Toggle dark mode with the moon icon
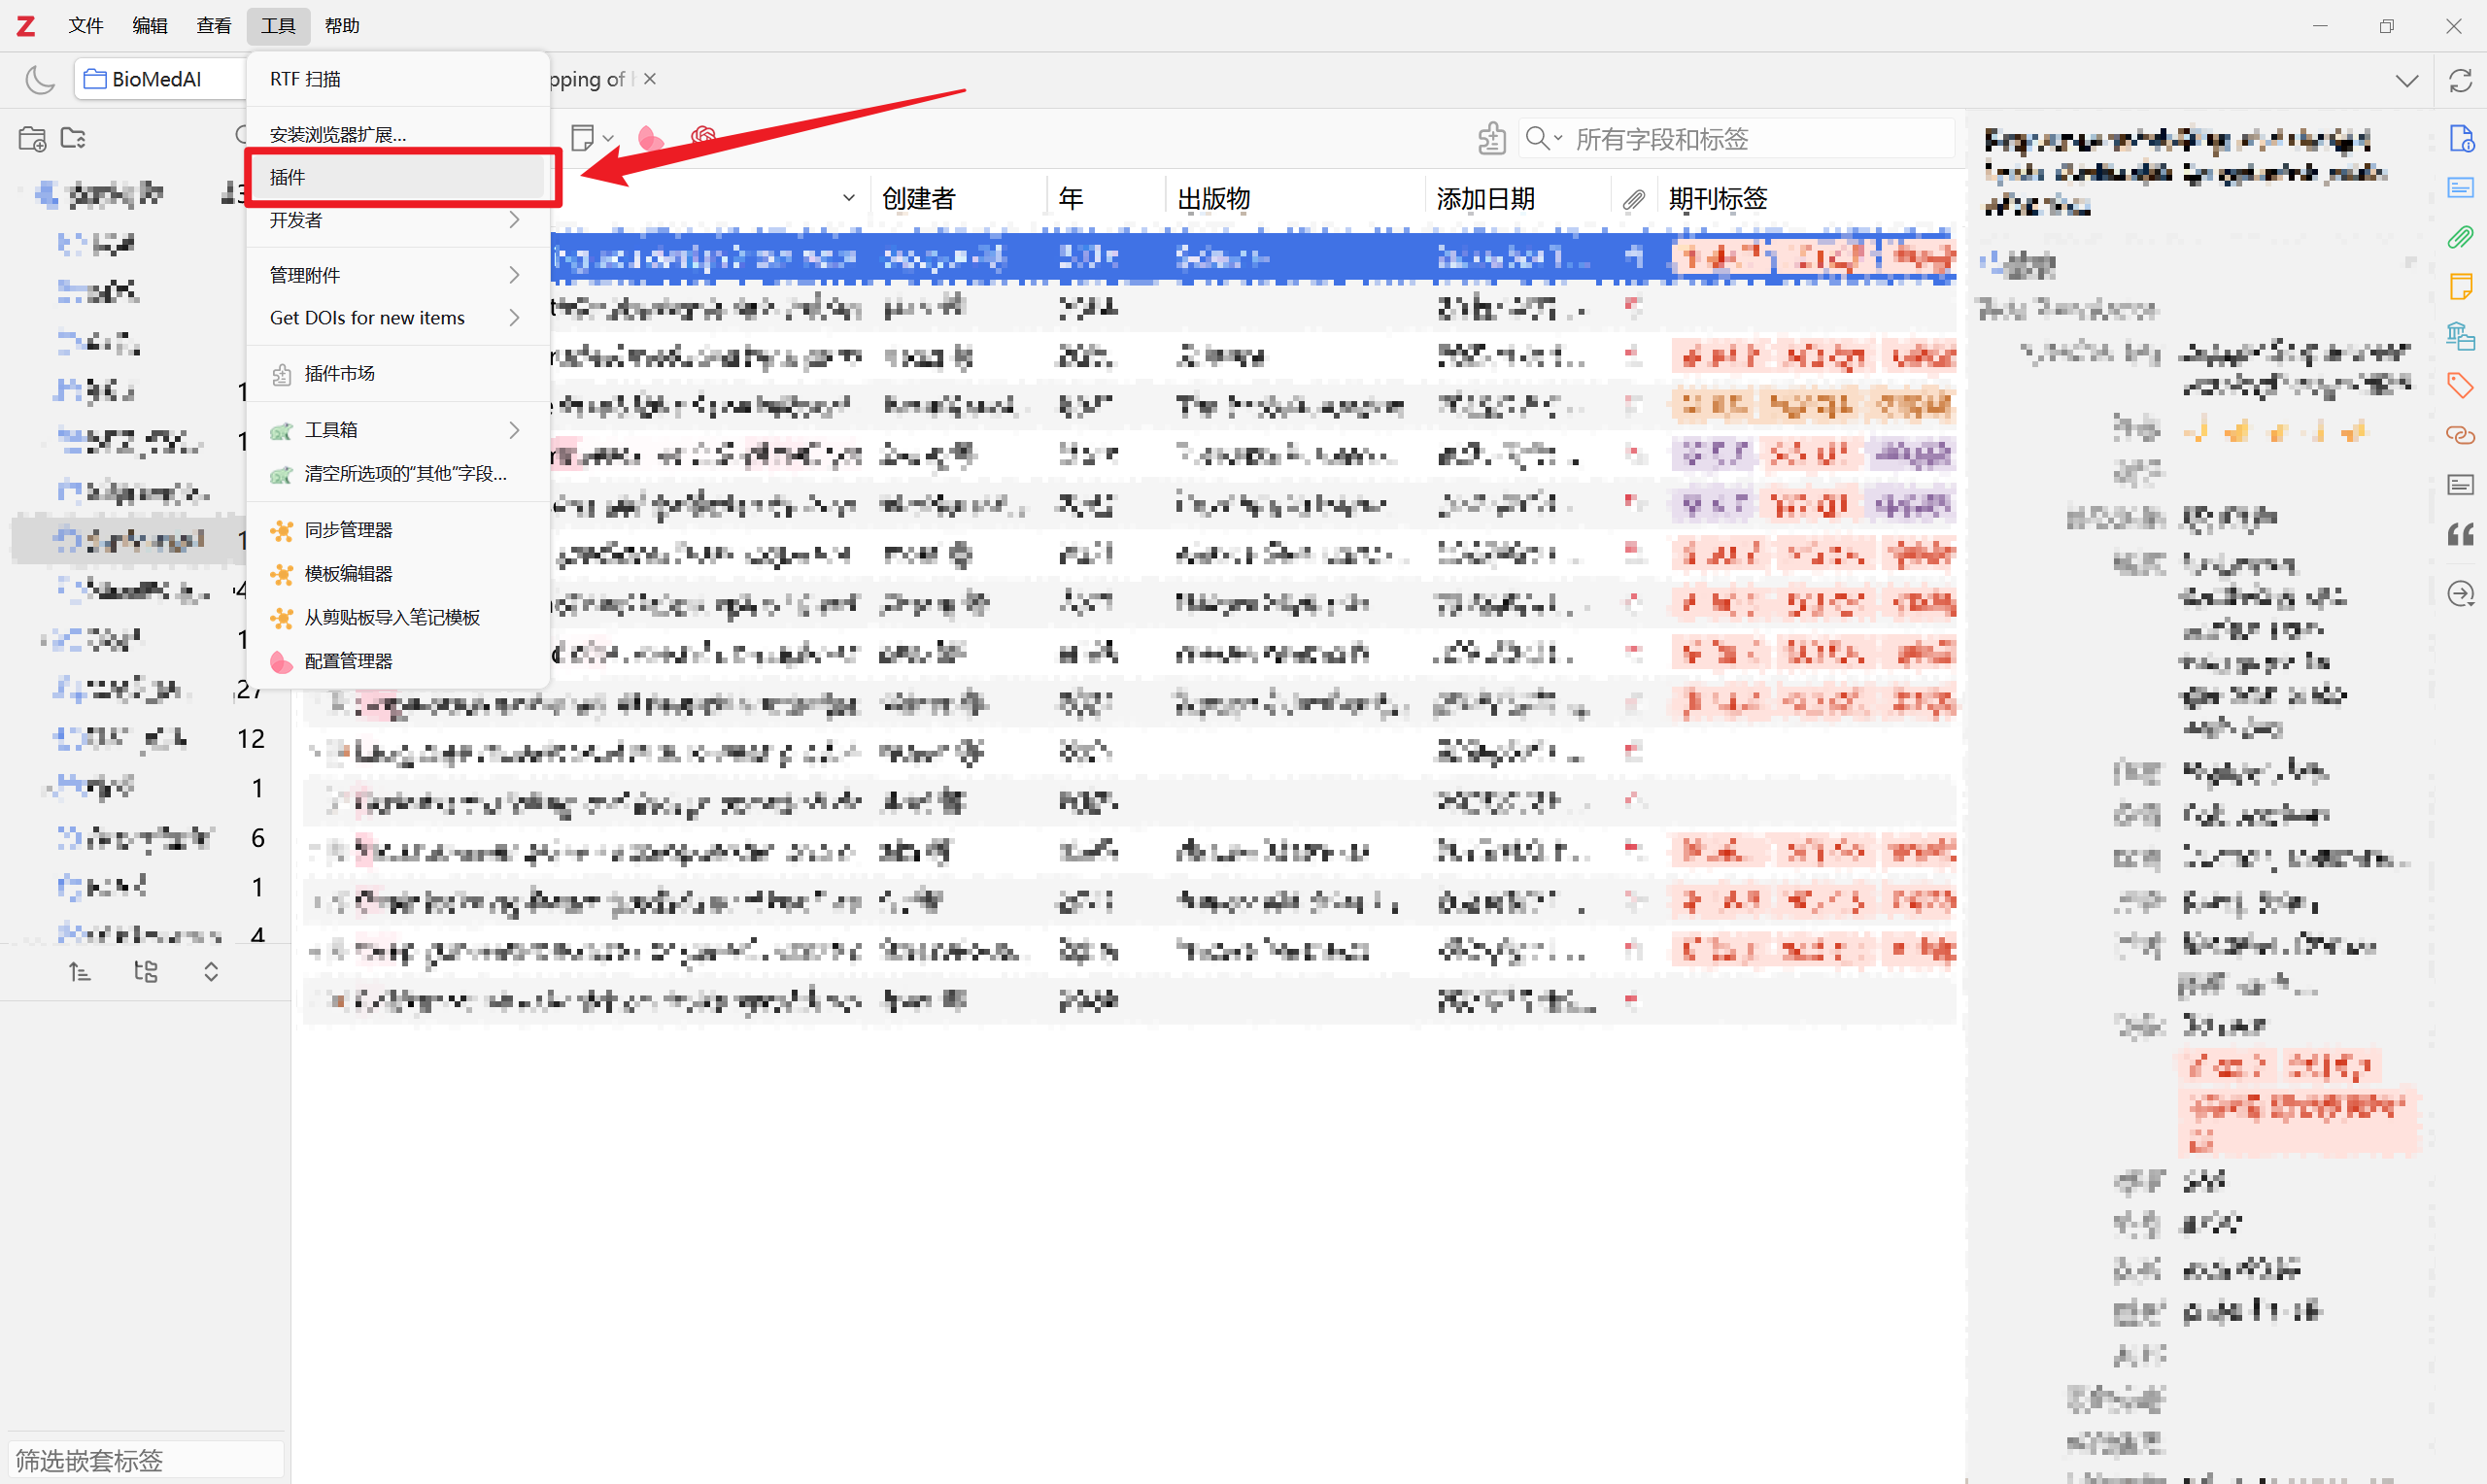This screenshot has width=2487, height=1484. tap(39, 79)
